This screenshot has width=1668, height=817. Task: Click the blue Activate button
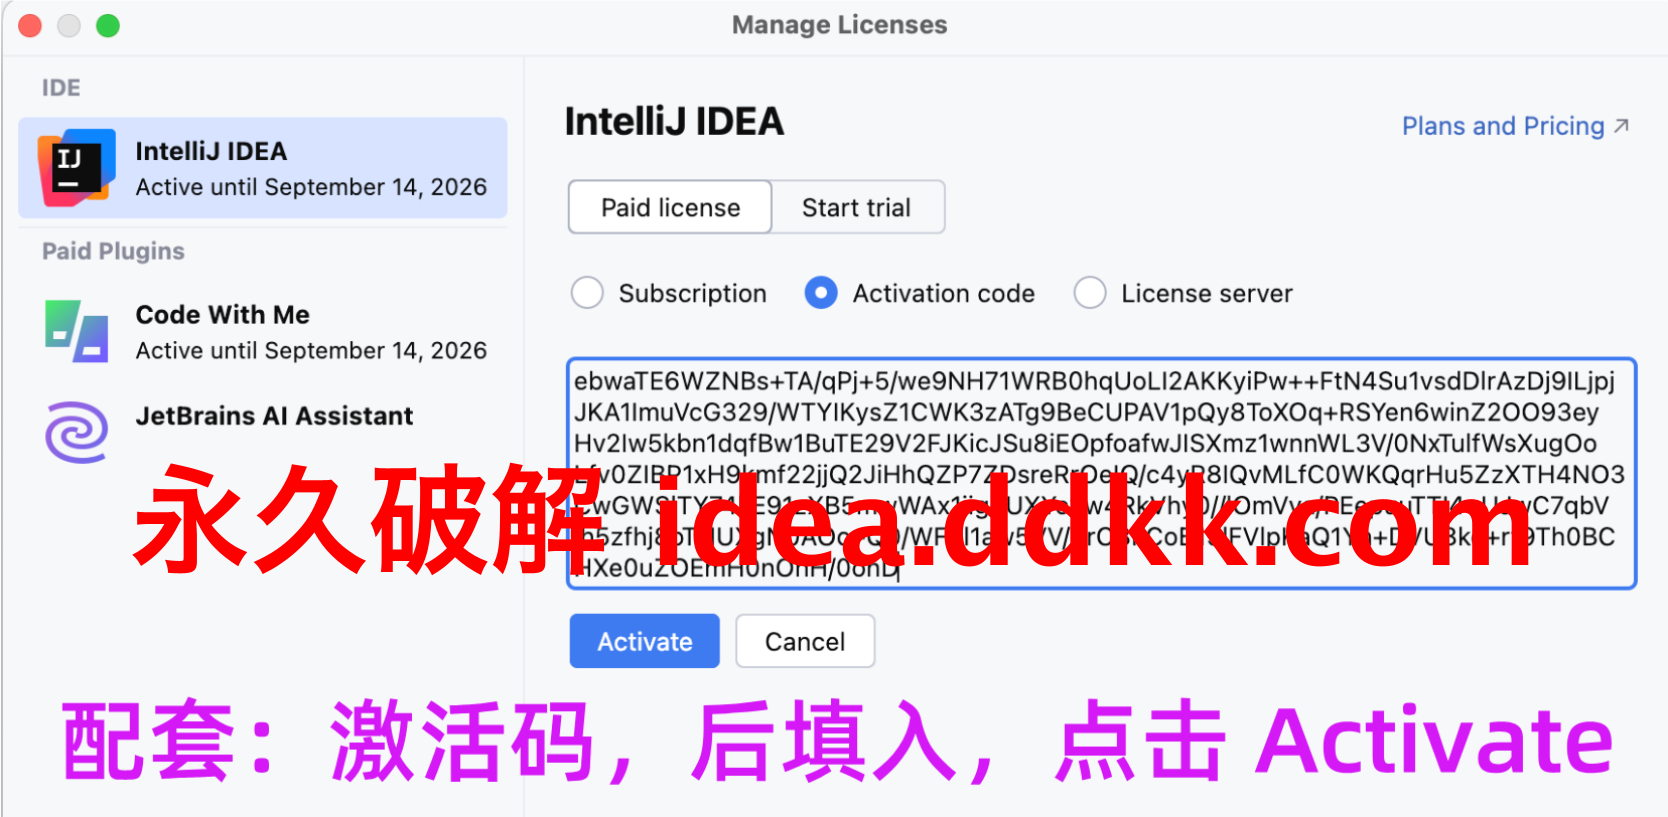pyautogui.click(x=645, y=641)
